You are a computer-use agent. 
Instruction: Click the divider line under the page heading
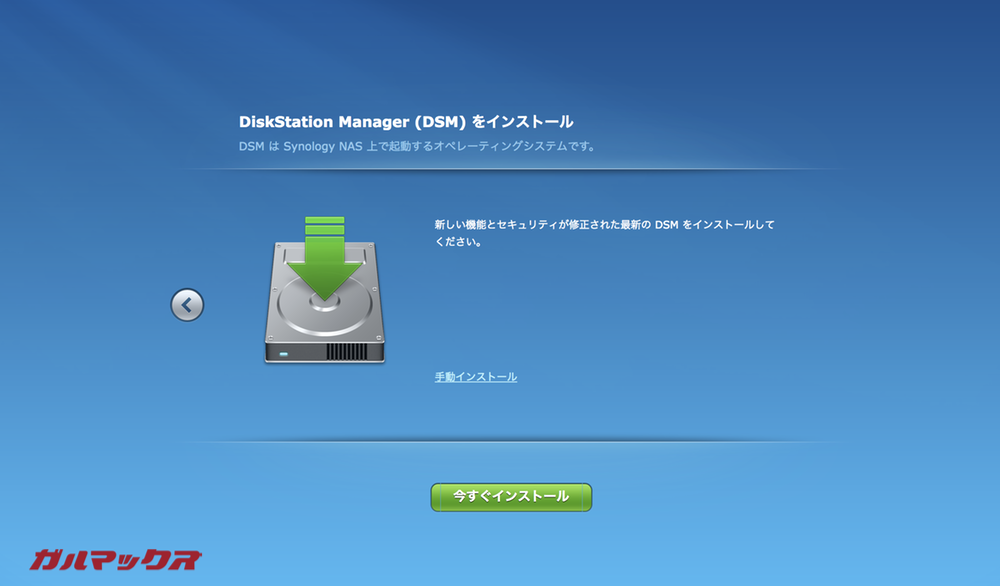(x=500, y=174)
